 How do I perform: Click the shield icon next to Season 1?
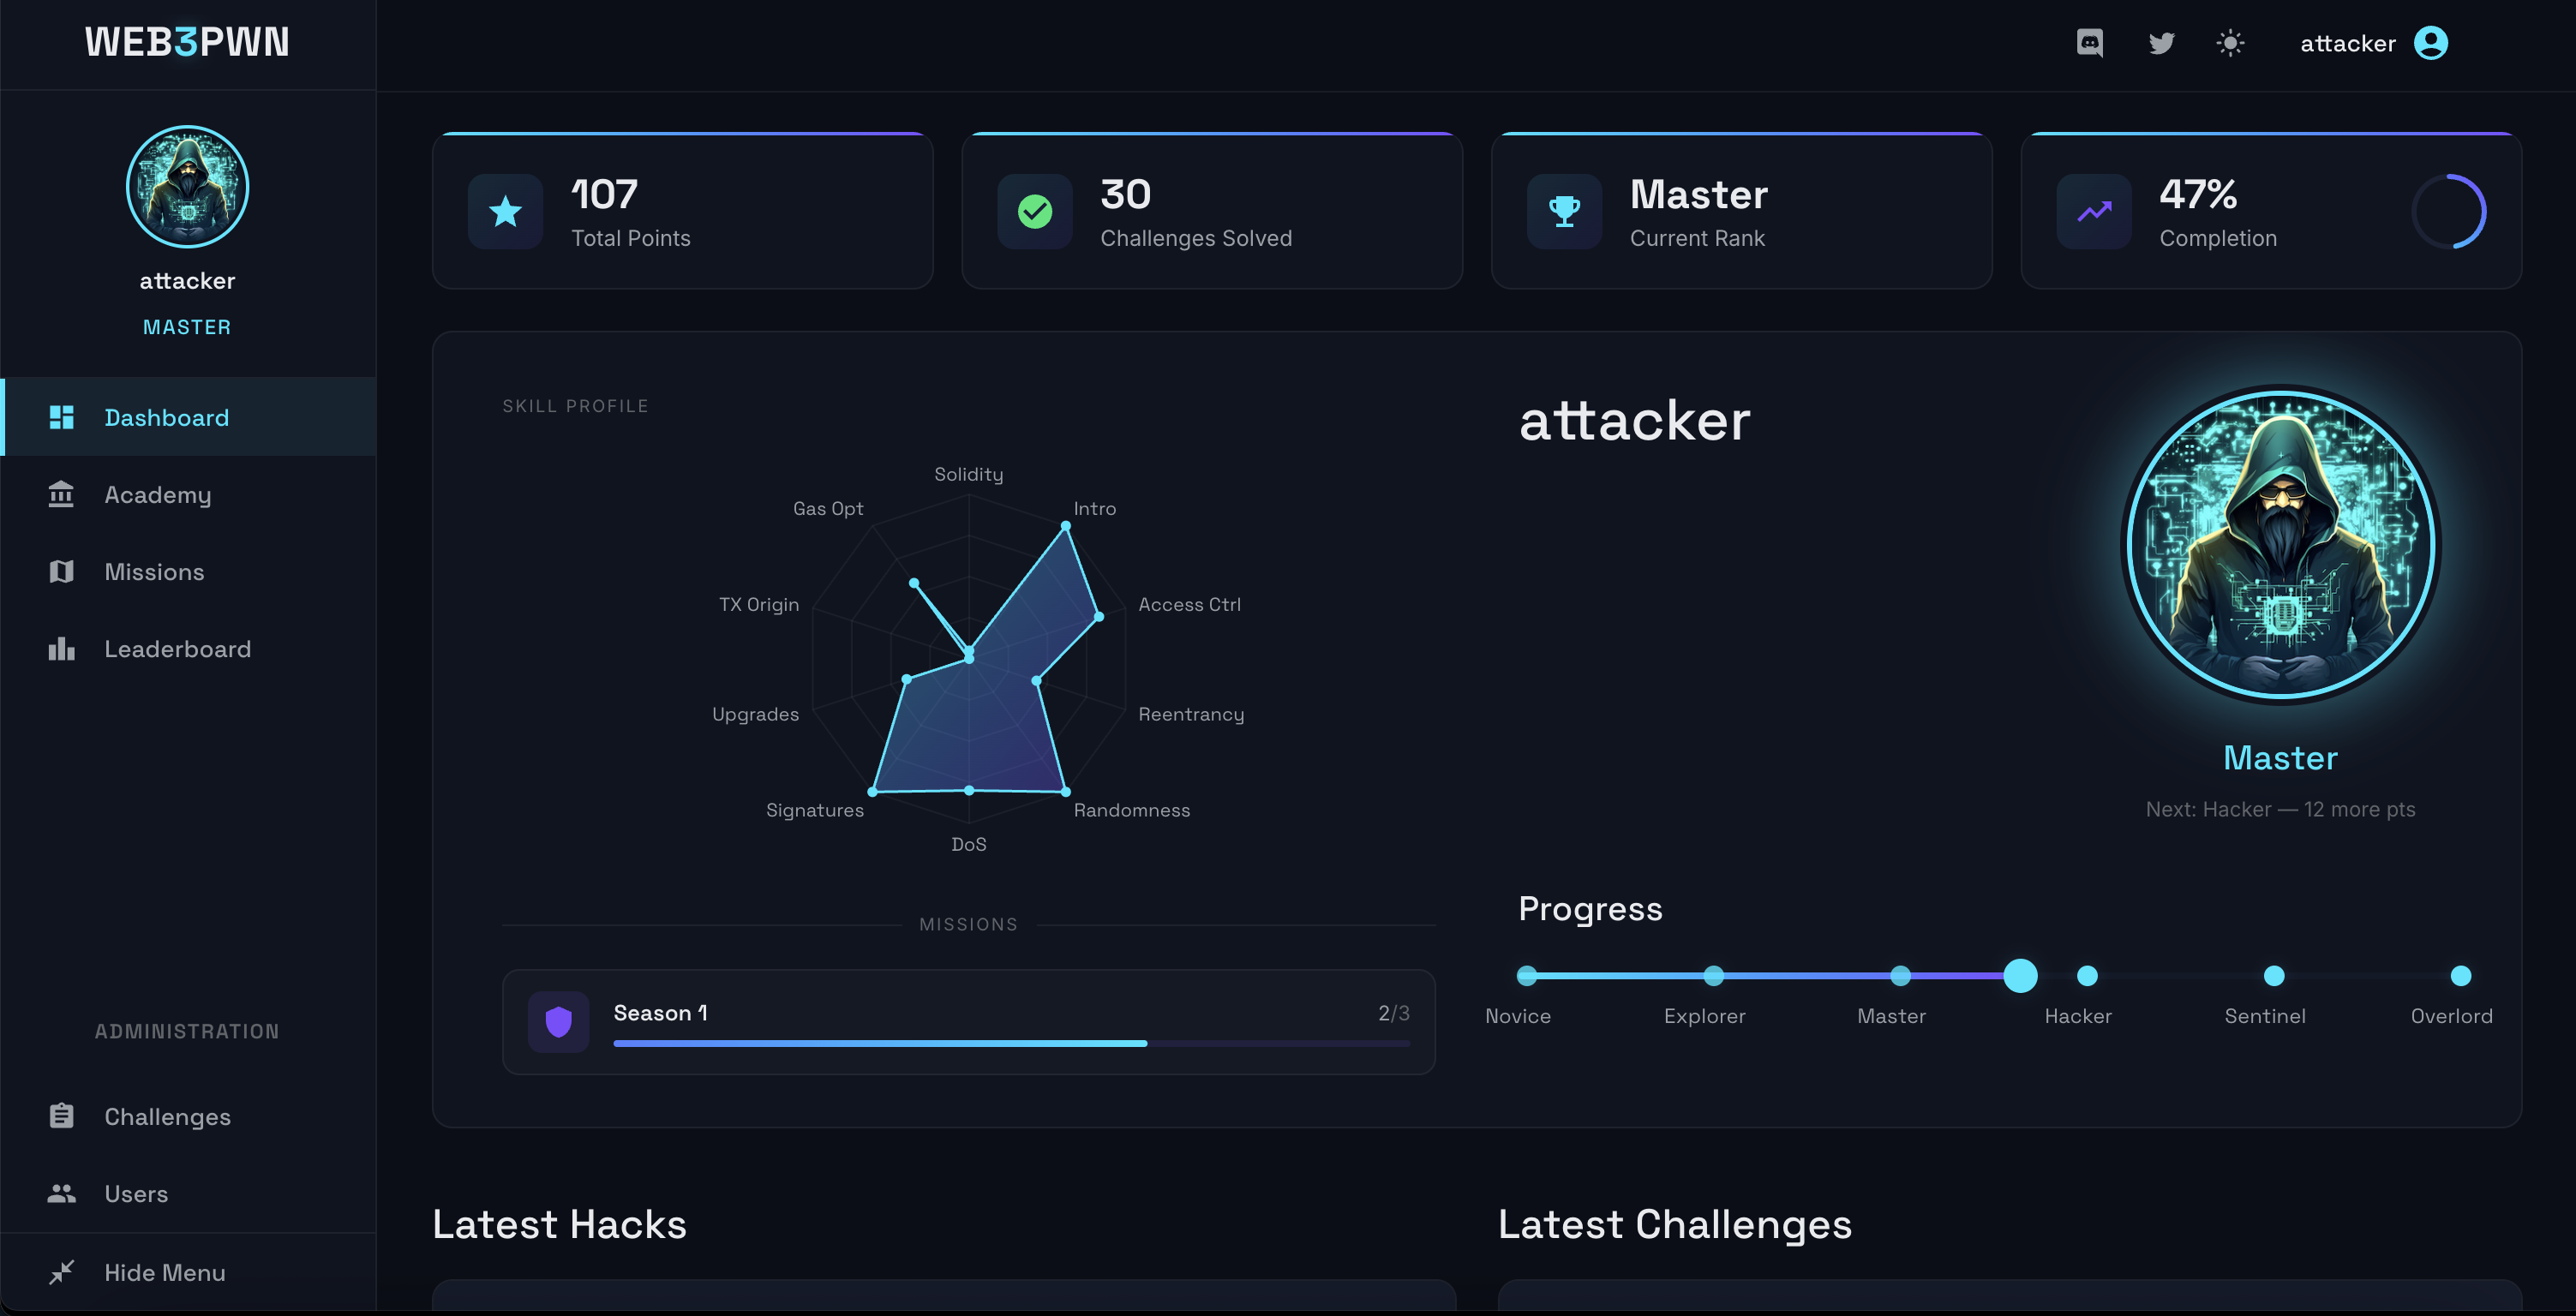point(558,1021)
